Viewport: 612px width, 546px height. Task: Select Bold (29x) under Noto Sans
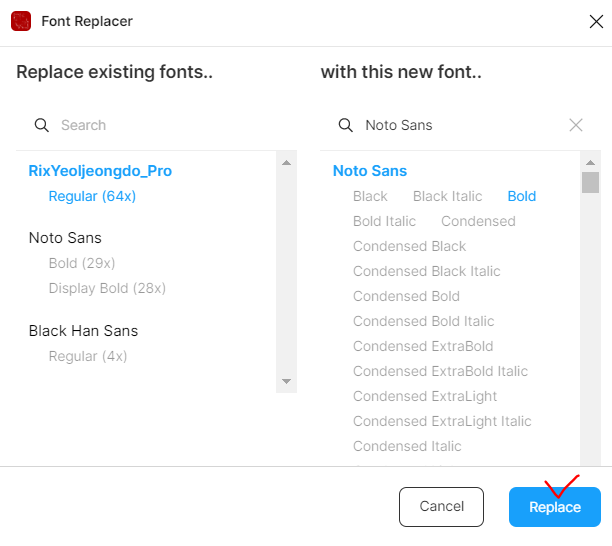tap(82, 263)
